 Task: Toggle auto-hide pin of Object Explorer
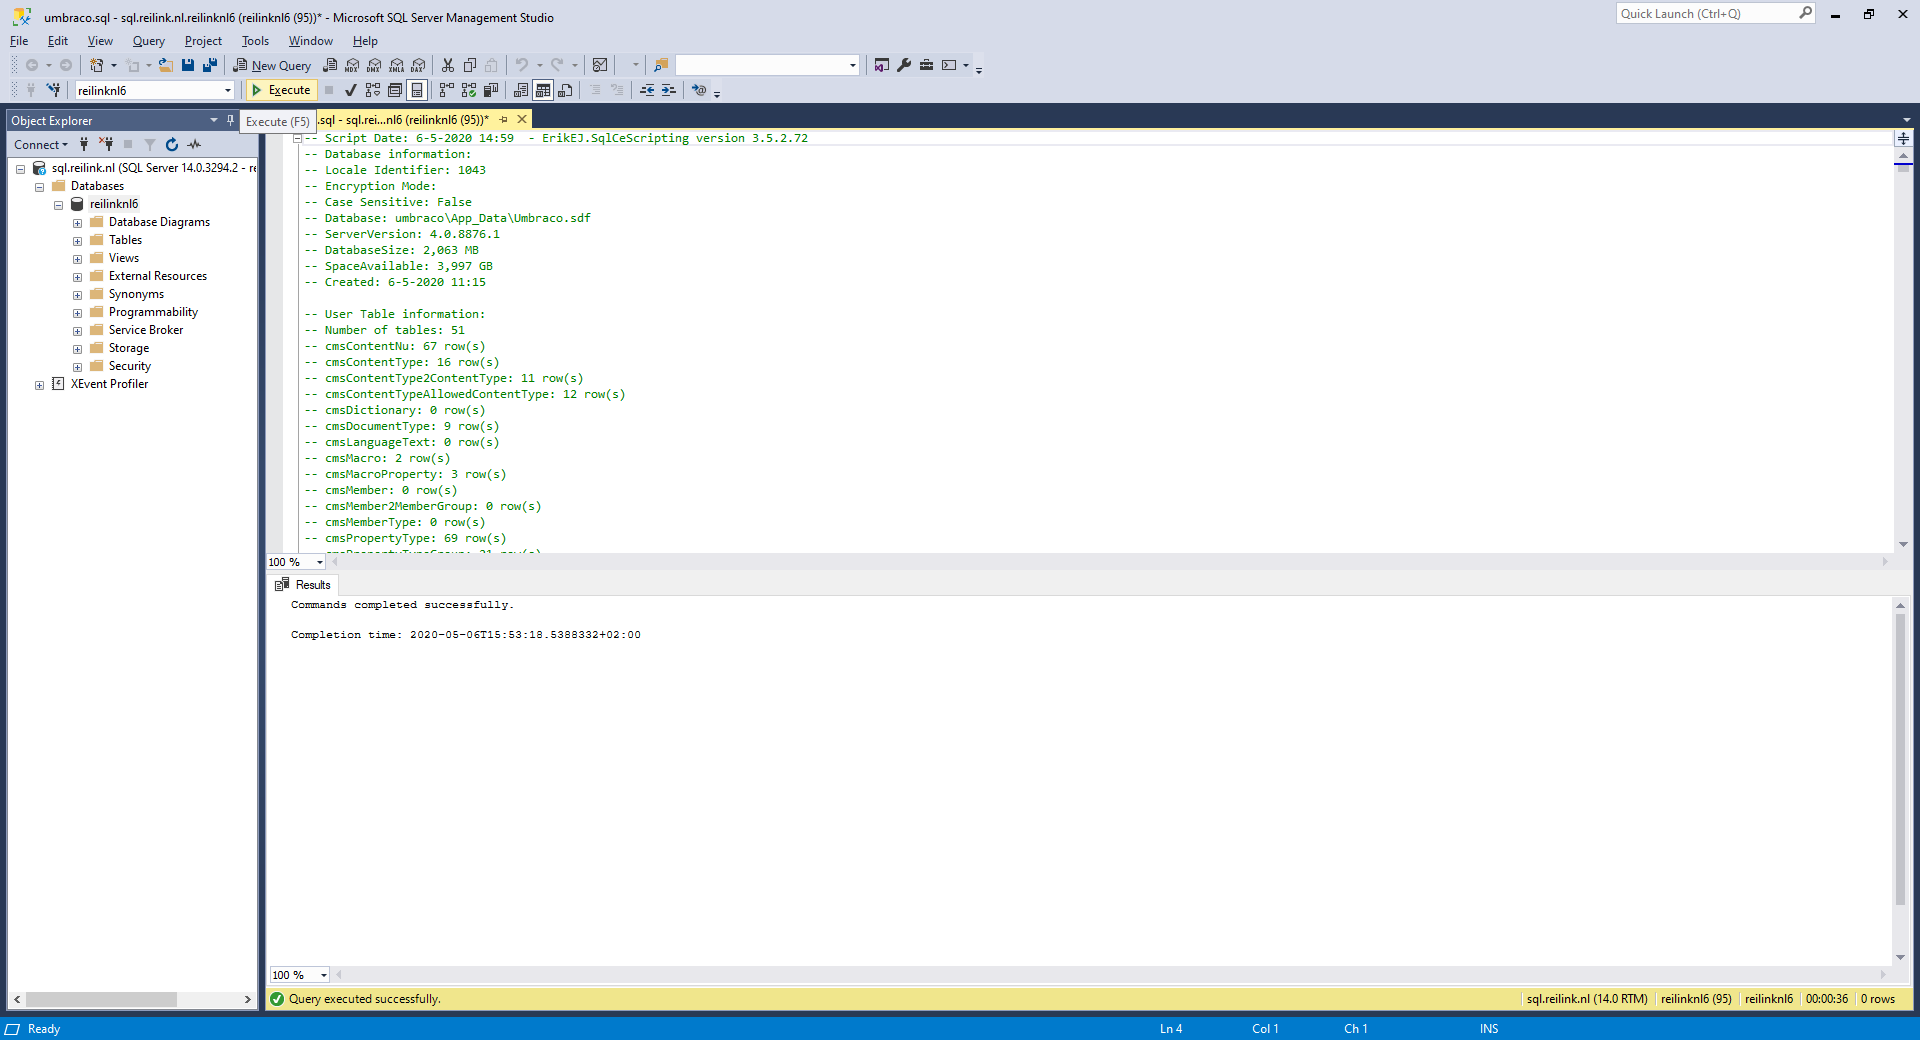coord(230,120)
